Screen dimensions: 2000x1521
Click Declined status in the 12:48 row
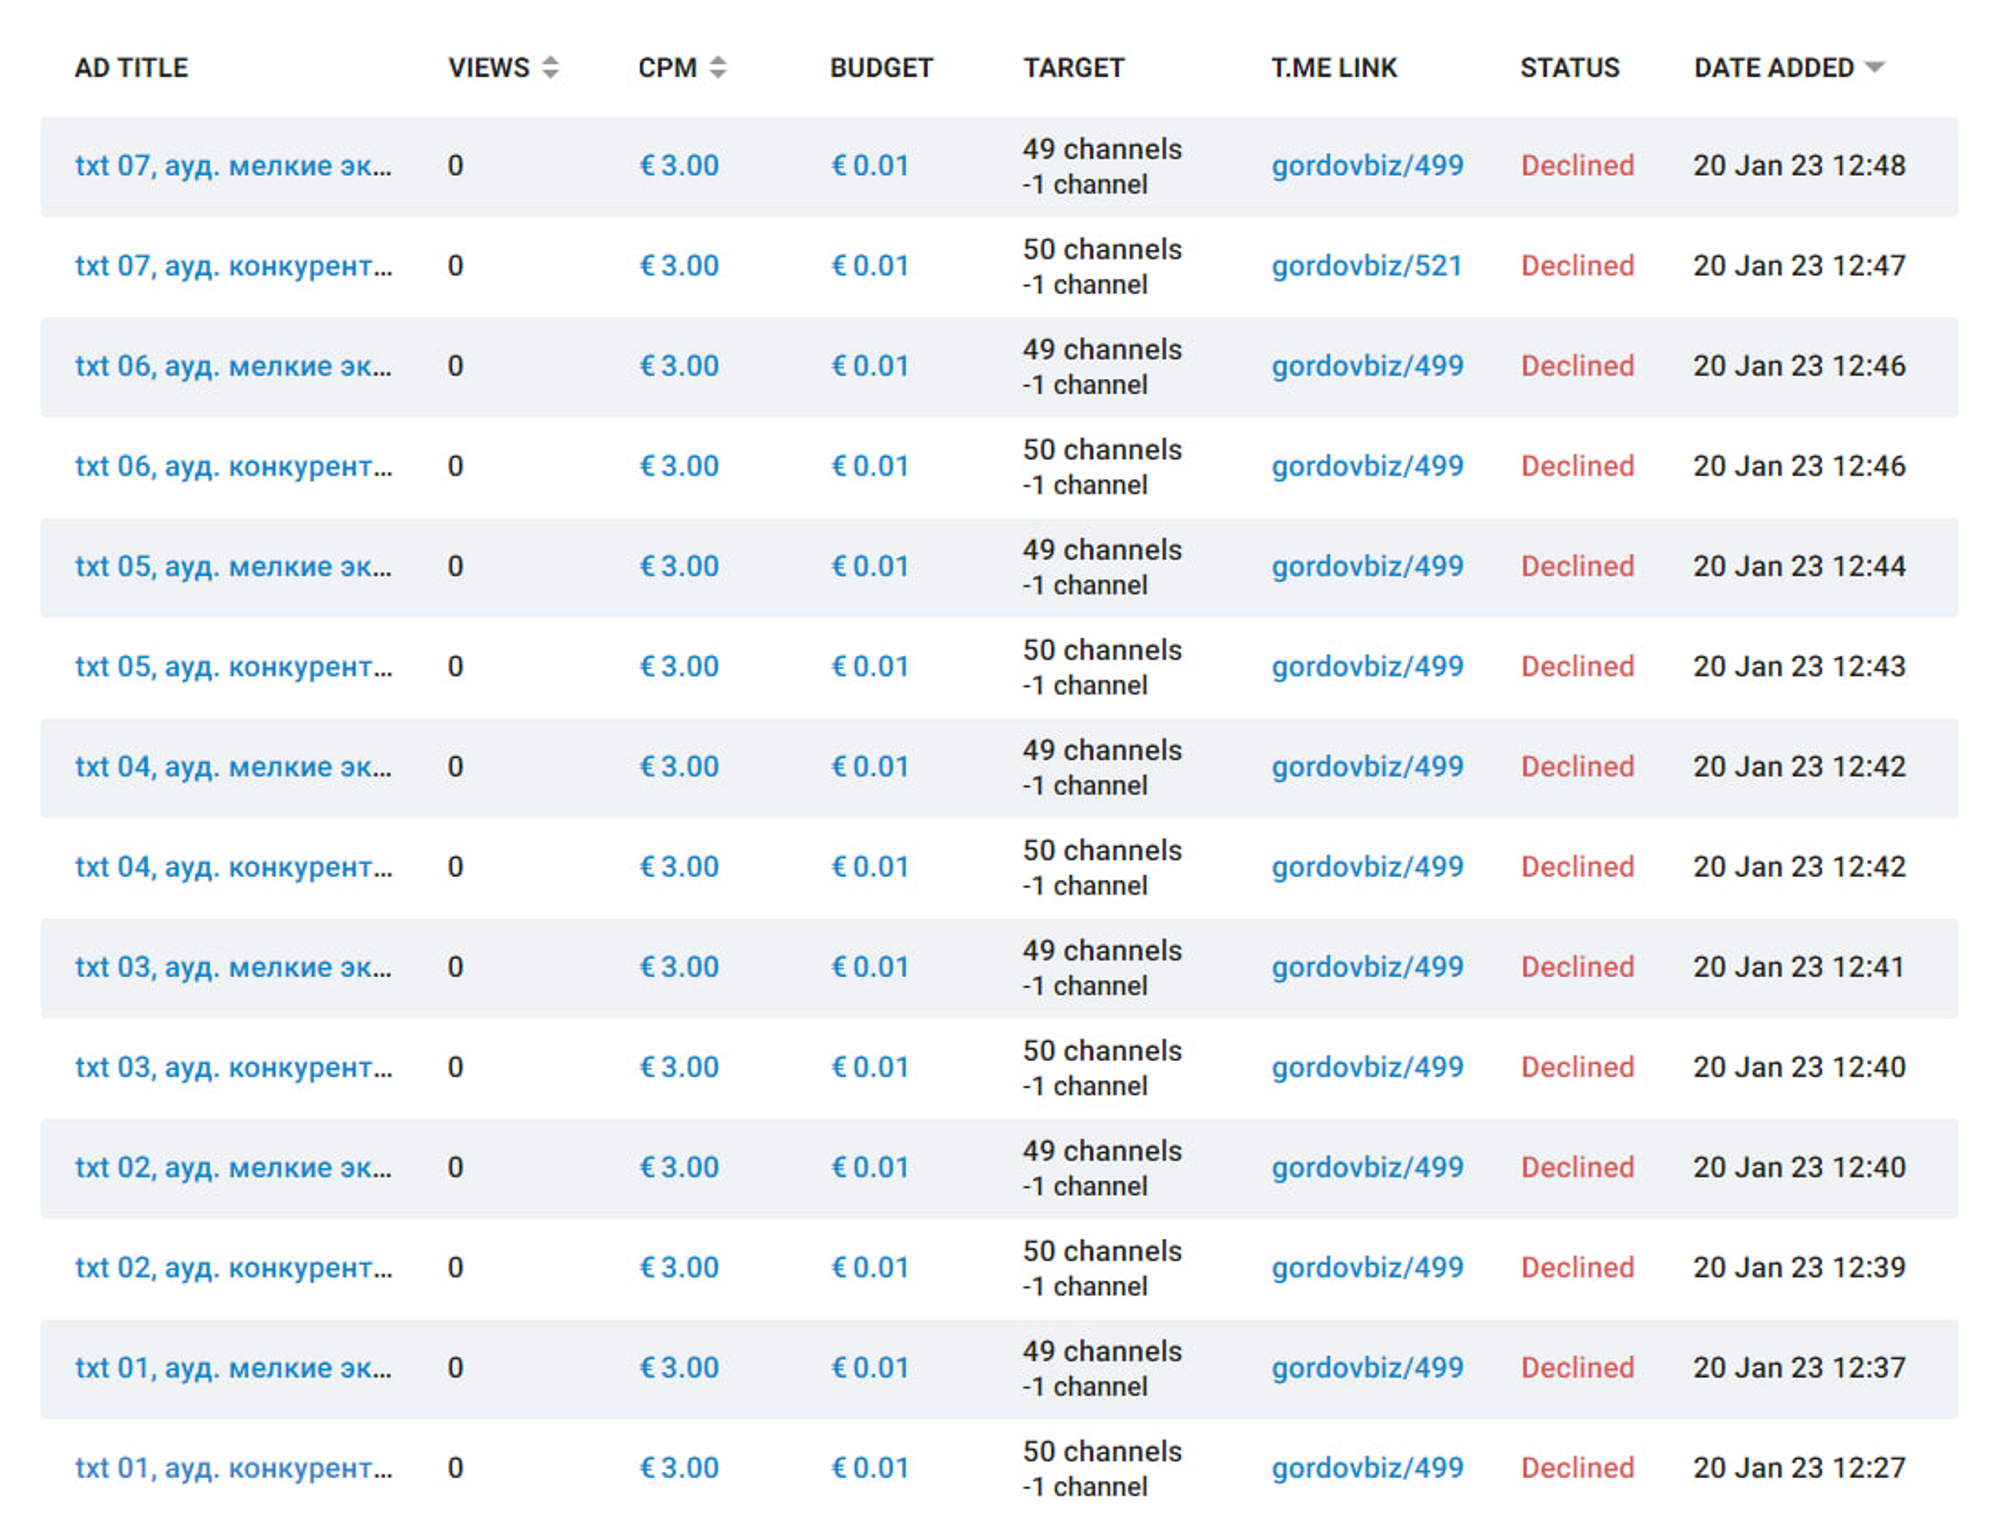click(1577, 165)
